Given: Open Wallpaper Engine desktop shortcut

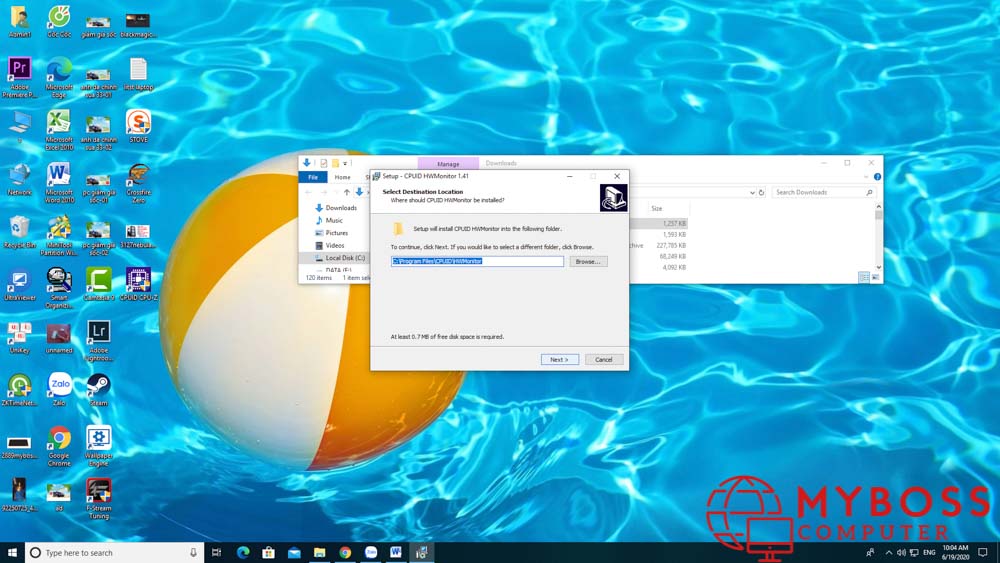Looking at the screenshot, I should click(x=98, y=446).
